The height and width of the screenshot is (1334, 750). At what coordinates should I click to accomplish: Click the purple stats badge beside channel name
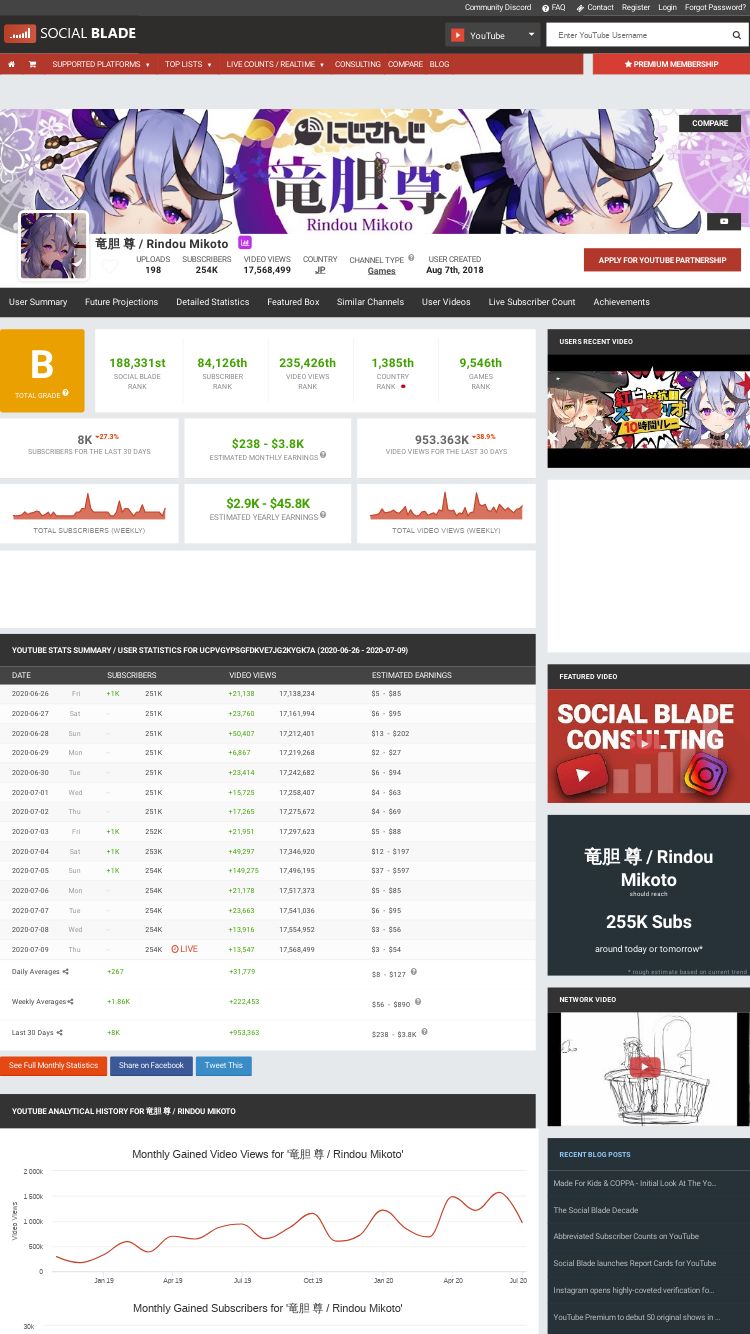click(x=245, y=243)
